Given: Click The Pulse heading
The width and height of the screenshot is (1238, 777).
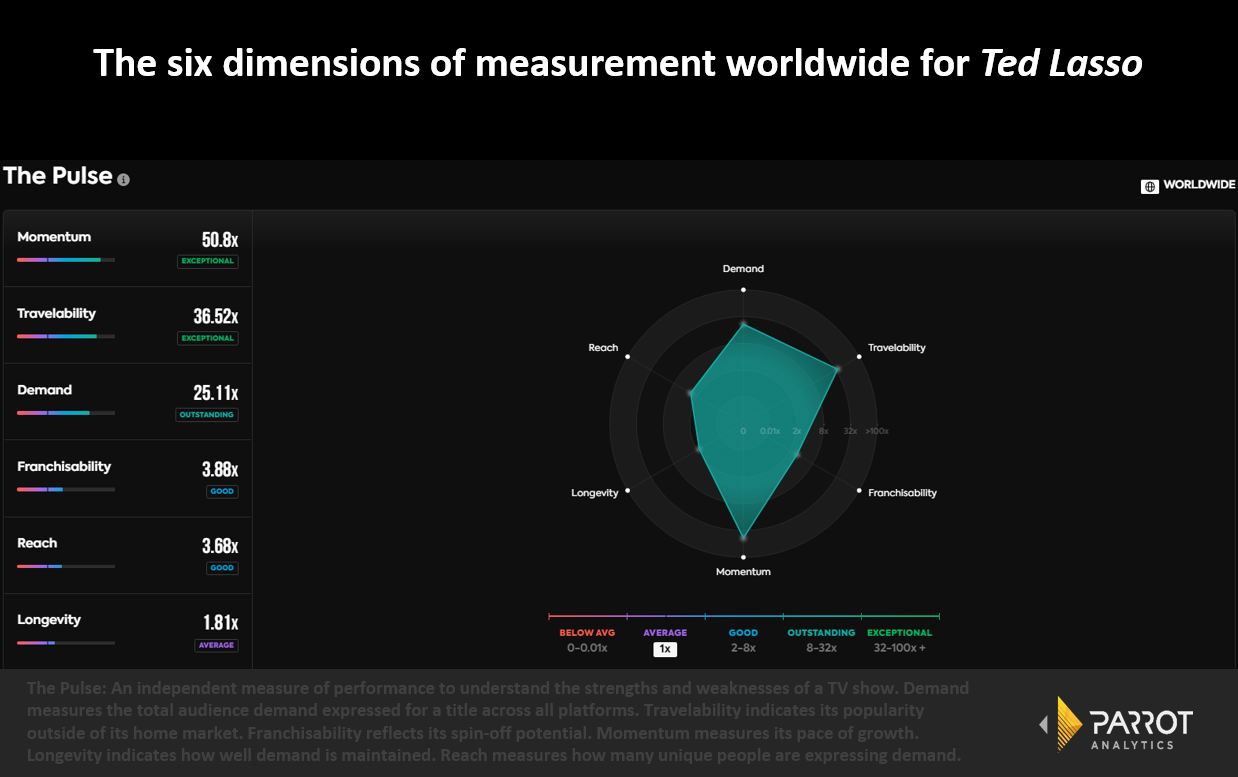Looking at the screenshot, I should 58,176.
